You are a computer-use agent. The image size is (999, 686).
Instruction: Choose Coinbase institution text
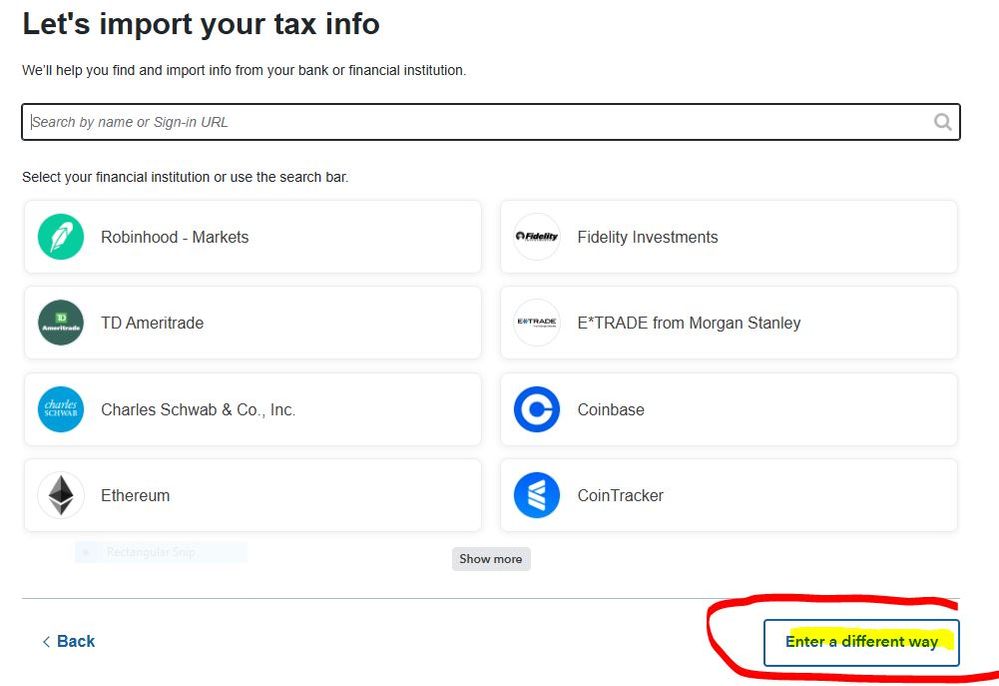click(x=610, y=410)
